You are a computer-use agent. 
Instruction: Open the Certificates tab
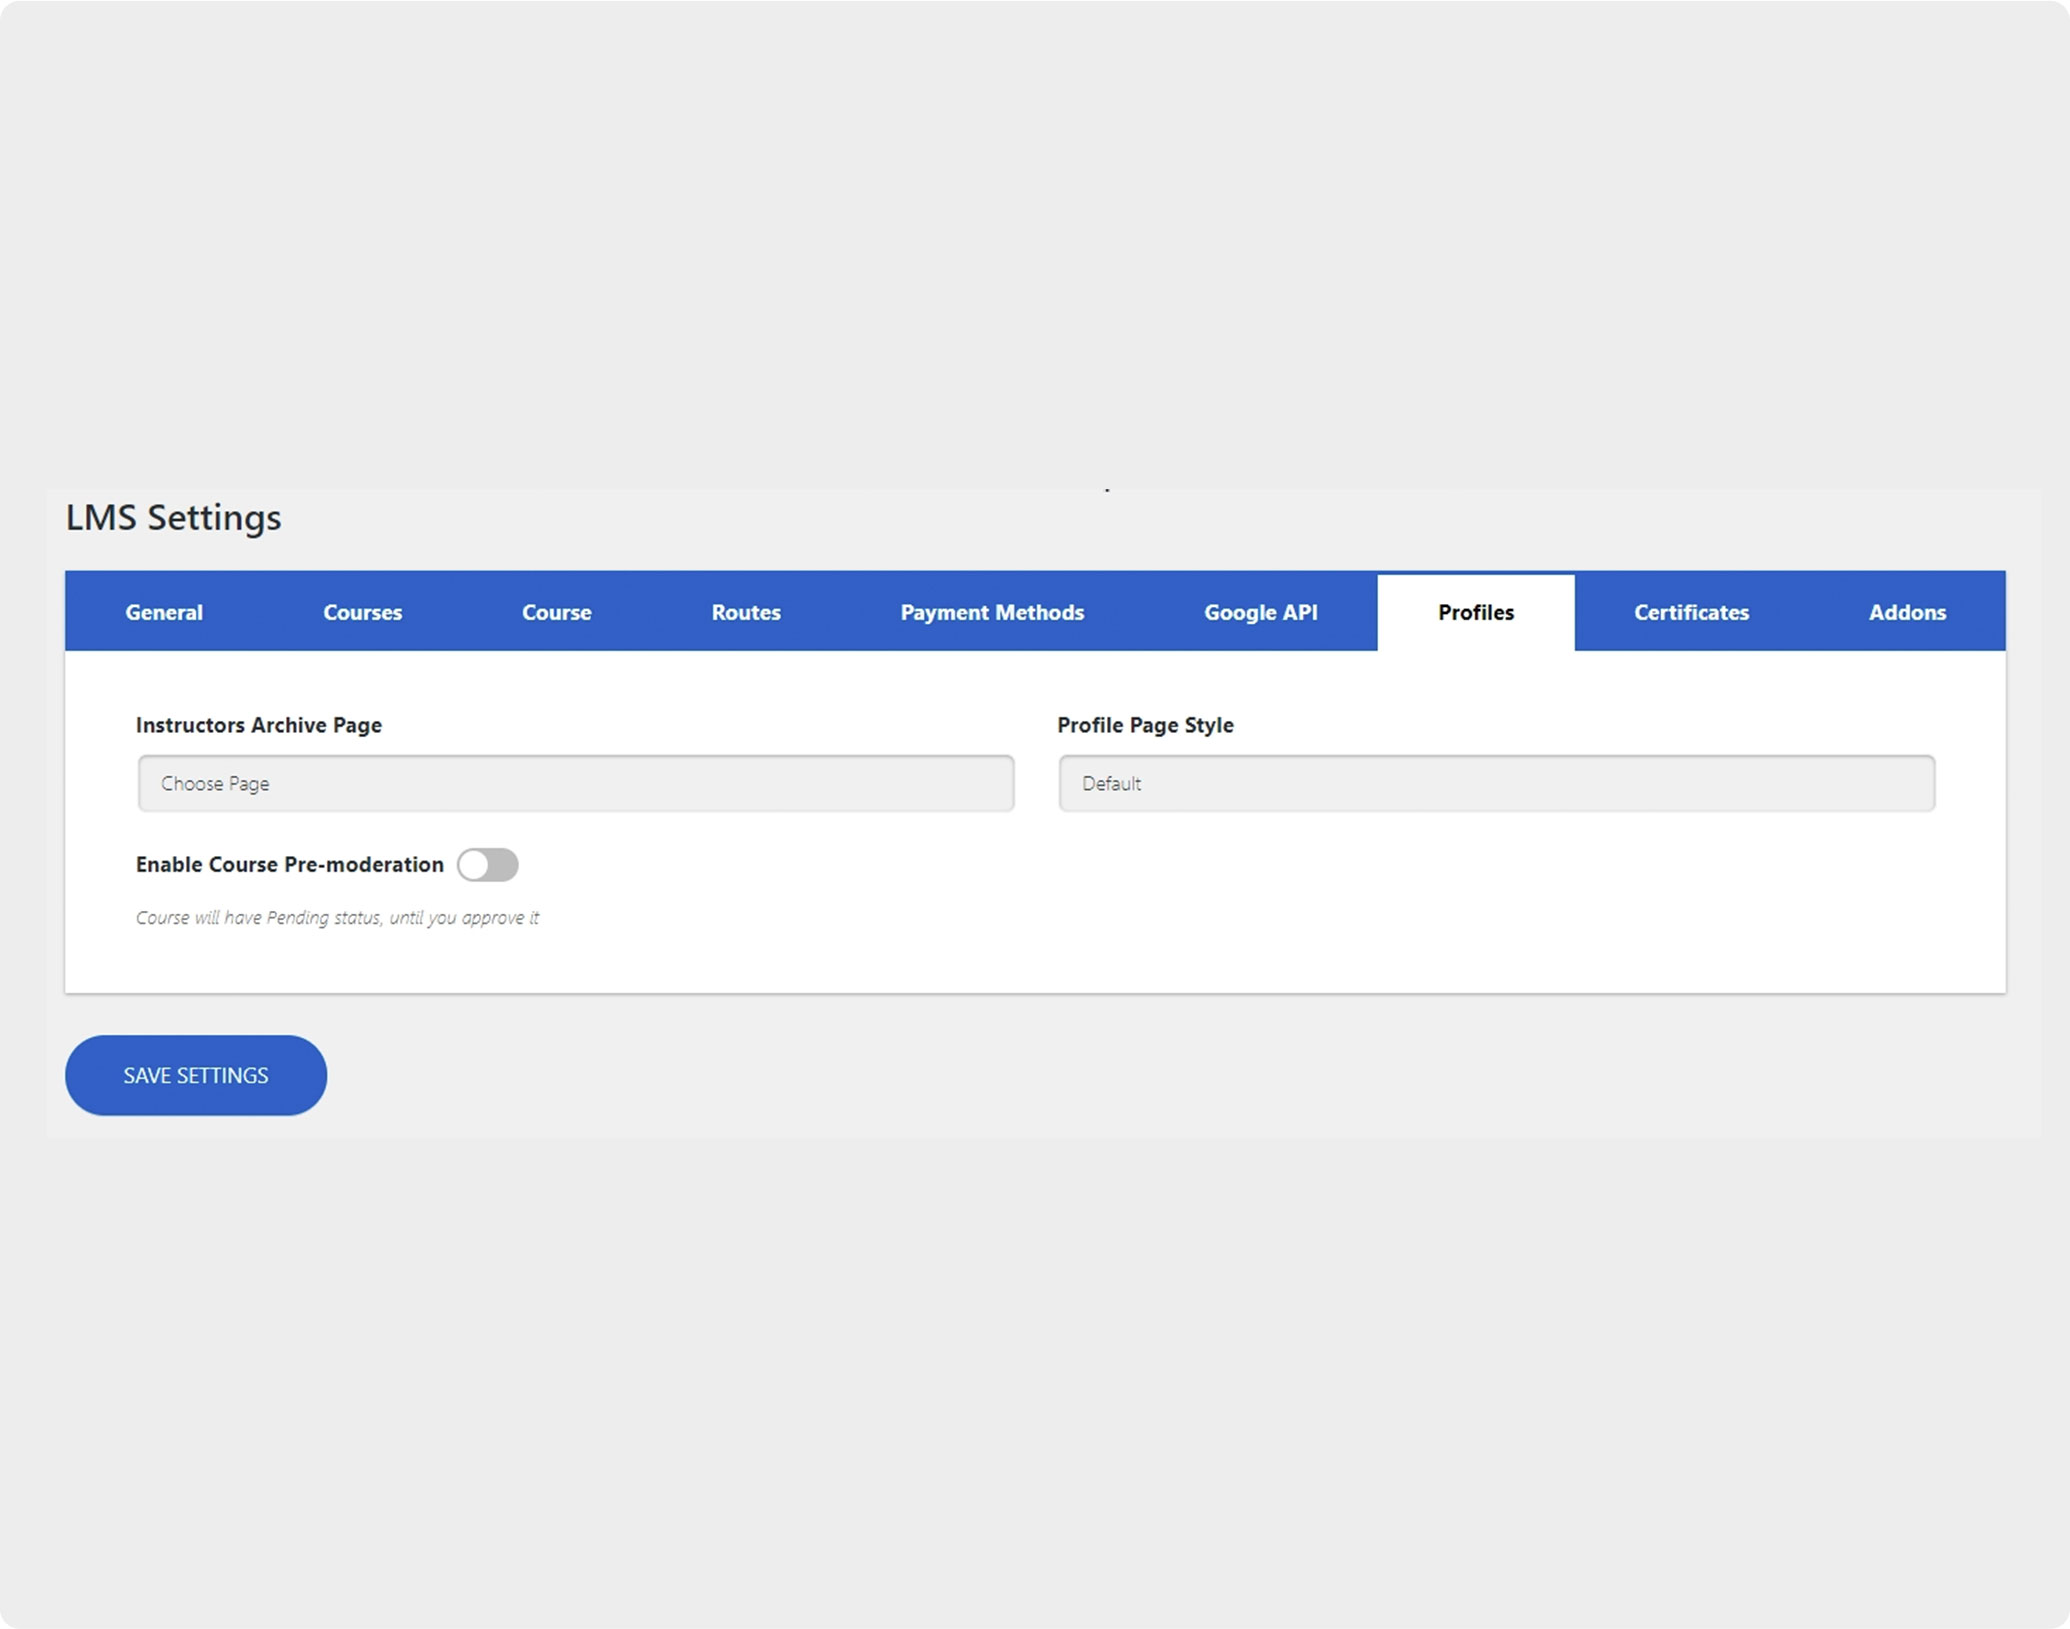coord(1691,612)
